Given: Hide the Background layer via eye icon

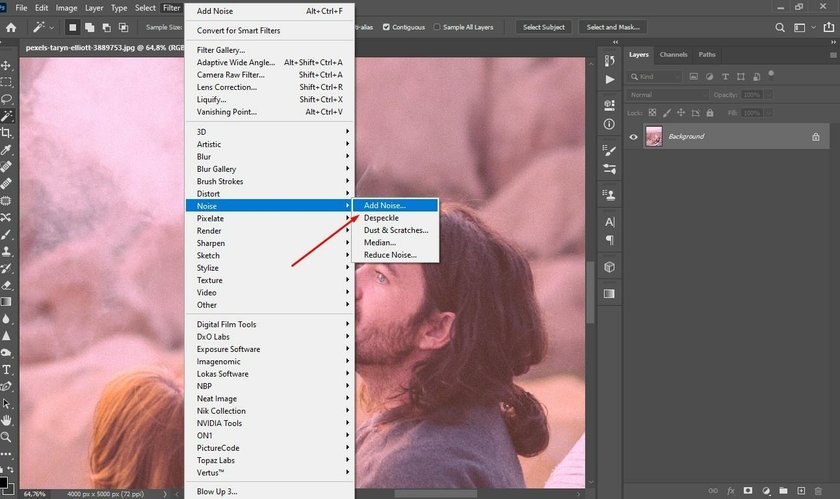Looking at the screenshot, I should 633,137.
